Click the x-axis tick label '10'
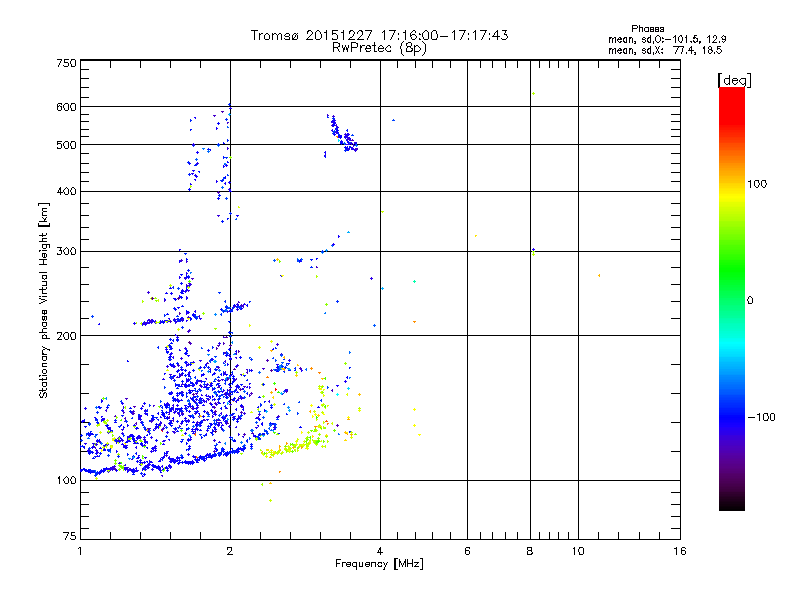Screen dimensions: 800x600 click(578, 551)
